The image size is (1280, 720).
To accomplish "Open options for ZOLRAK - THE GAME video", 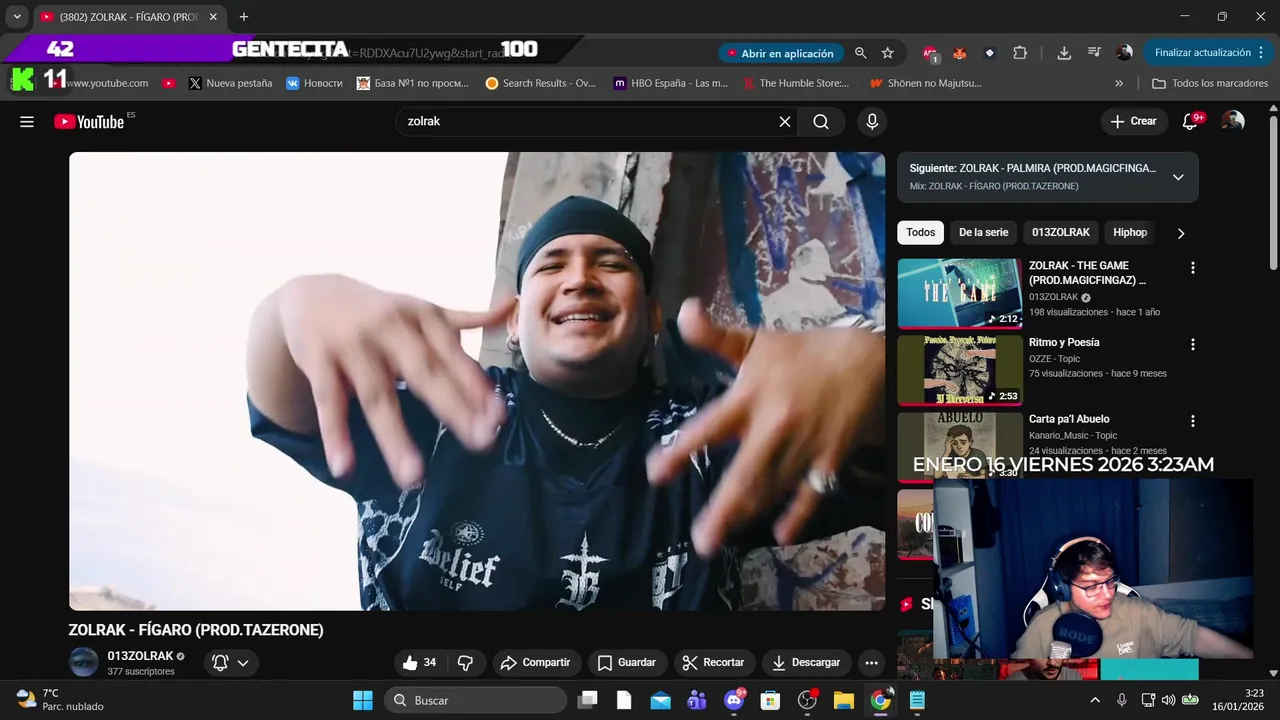I will tap(1192, 268).
